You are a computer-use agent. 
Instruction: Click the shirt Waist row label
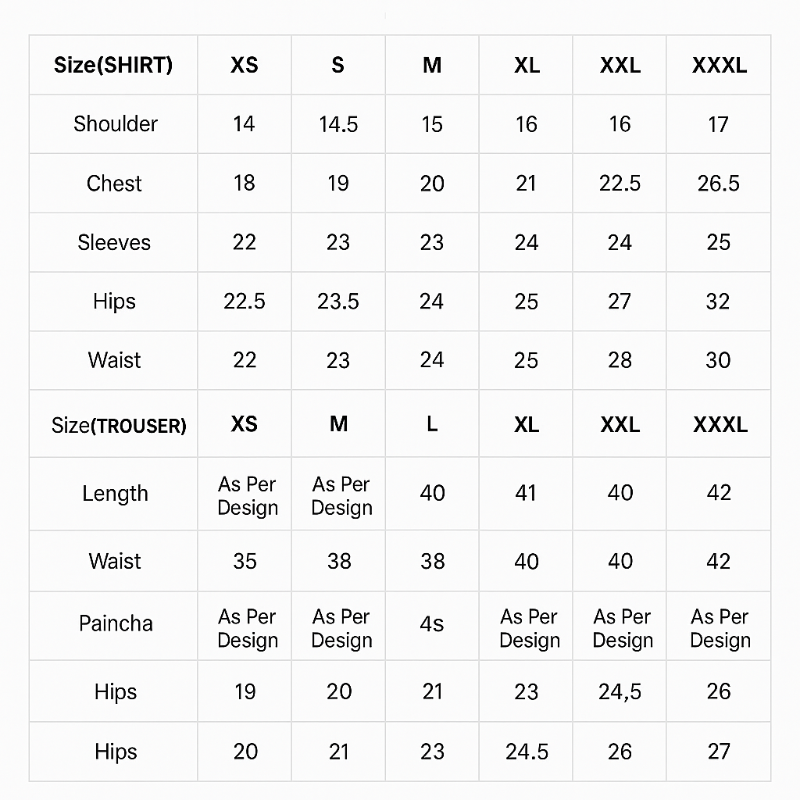tap(114, 360)
